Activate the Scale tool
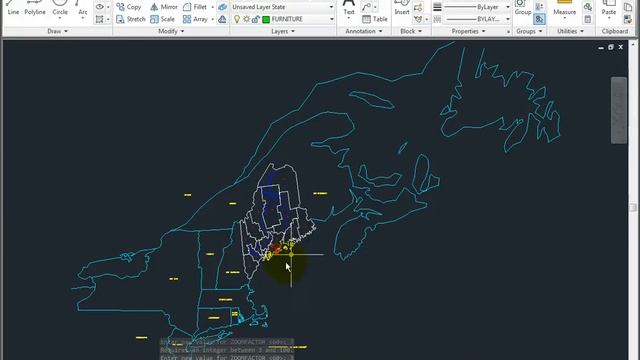The image size is (640, 360). [162, 19]
